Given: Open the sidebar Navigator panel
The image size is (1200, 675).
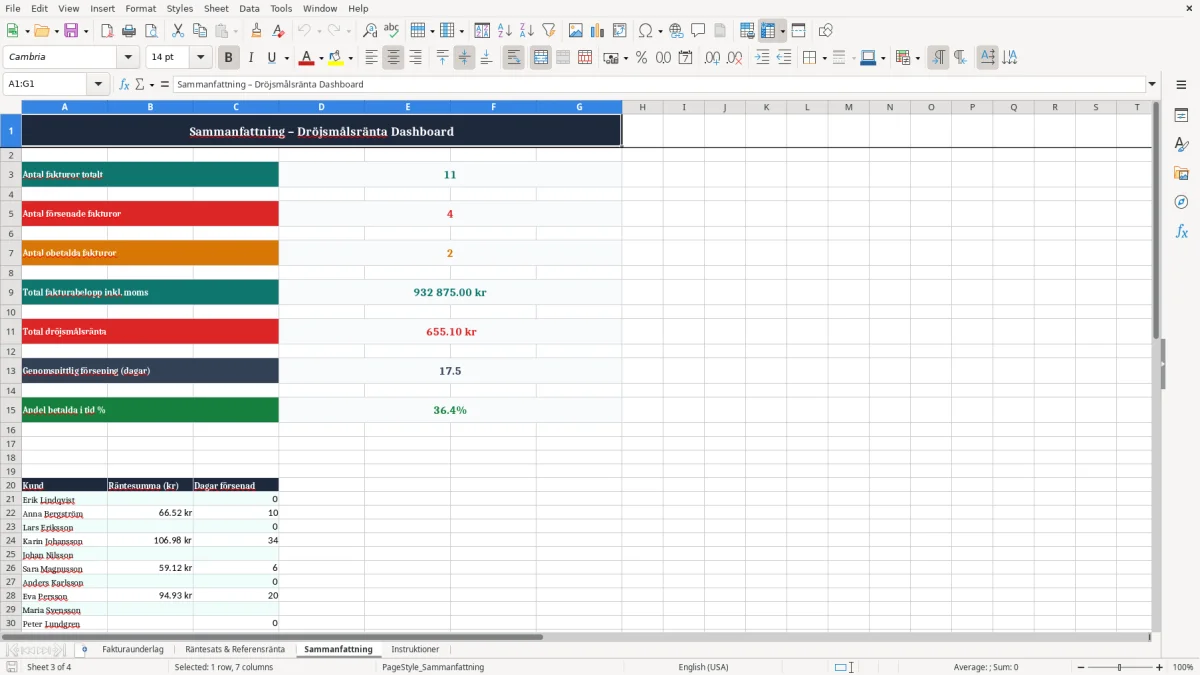Looking at the screenshot, I should point(1181,202).
